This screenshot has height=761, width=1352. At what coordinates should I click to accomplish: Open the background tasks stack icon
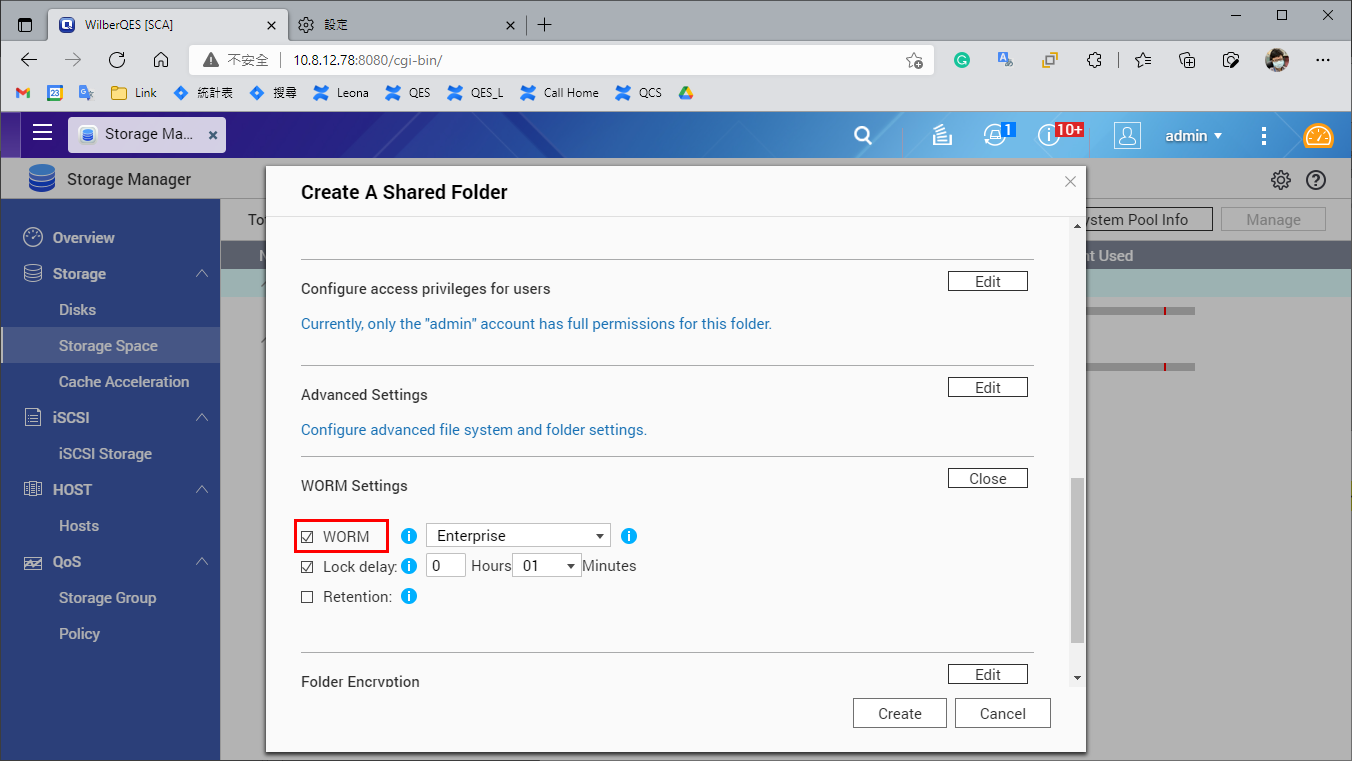[x=941, y=136]
